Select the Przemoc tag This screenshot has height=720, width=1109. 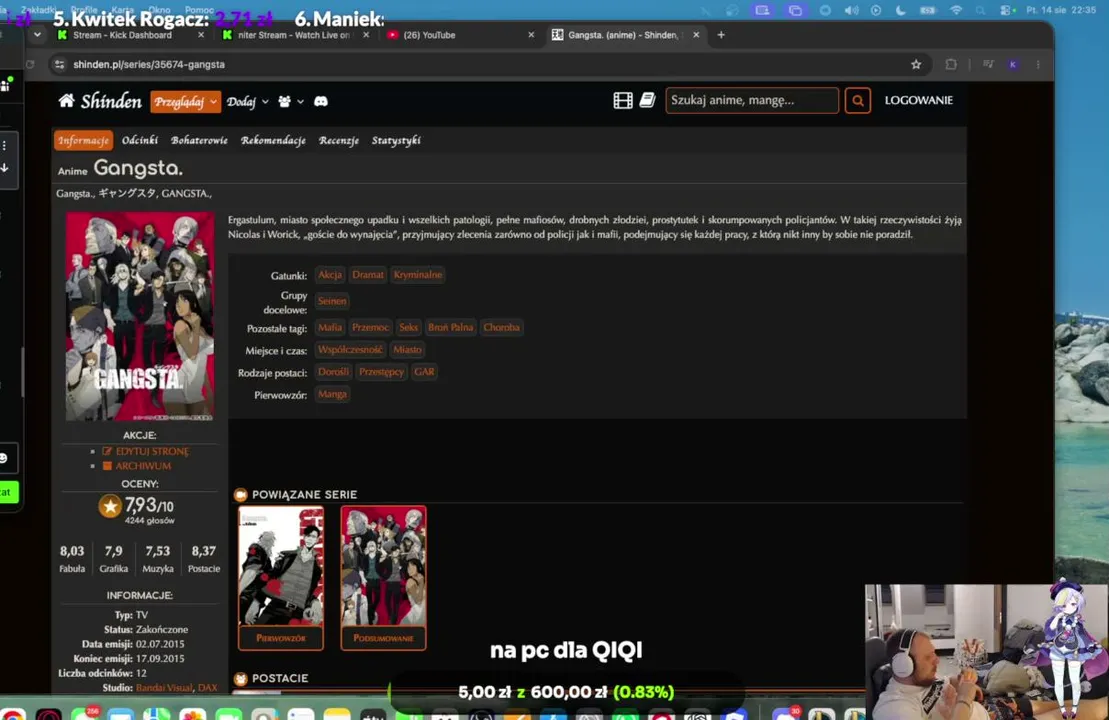[370, 327]
